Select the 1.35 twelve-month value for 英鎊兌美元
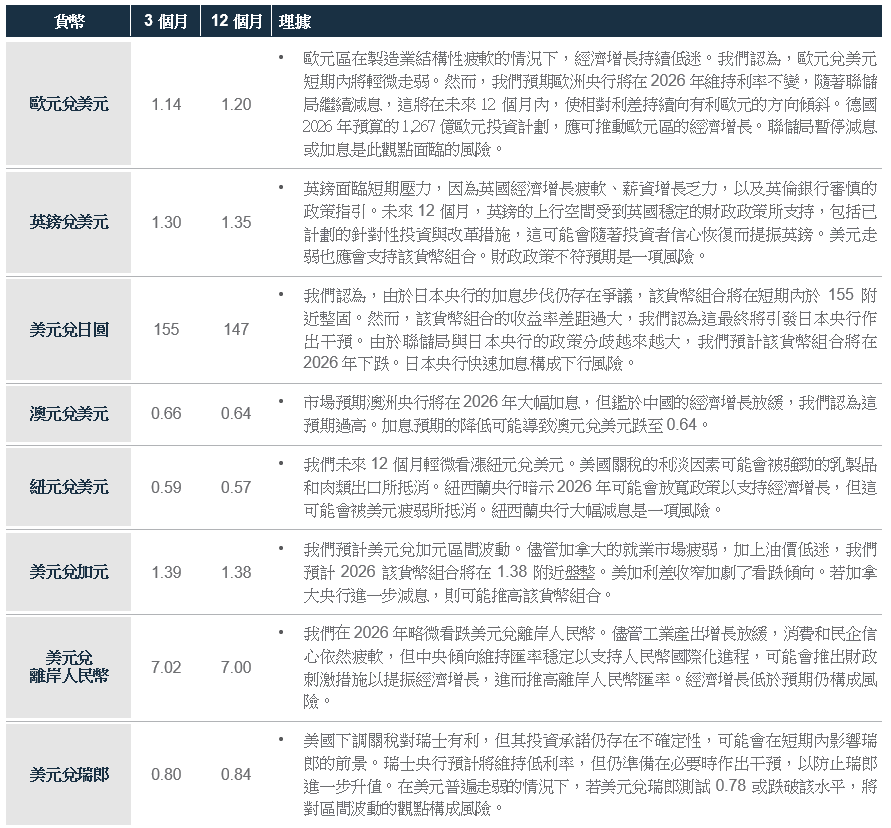 coord(236,222)
